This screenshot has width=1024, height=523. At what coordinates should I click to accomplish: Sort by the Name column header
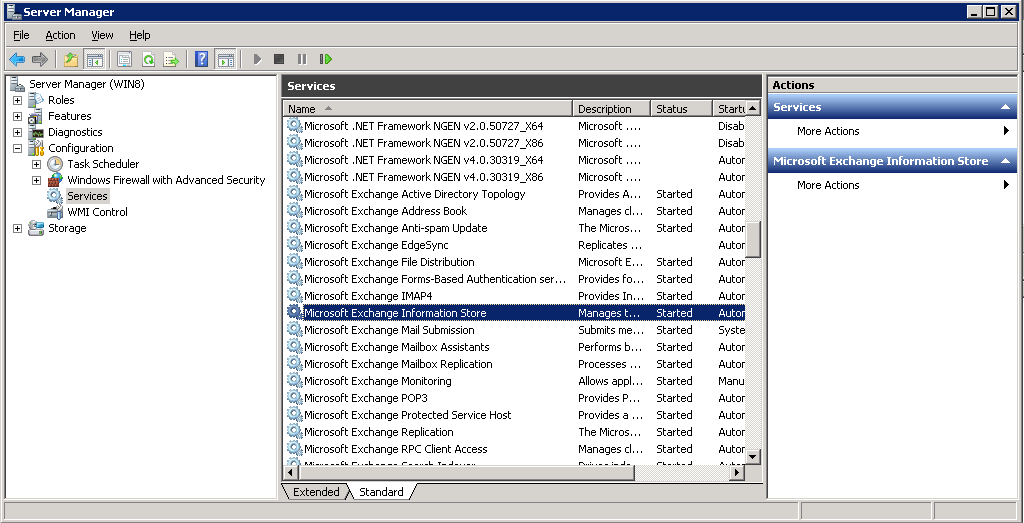(428, 109)
